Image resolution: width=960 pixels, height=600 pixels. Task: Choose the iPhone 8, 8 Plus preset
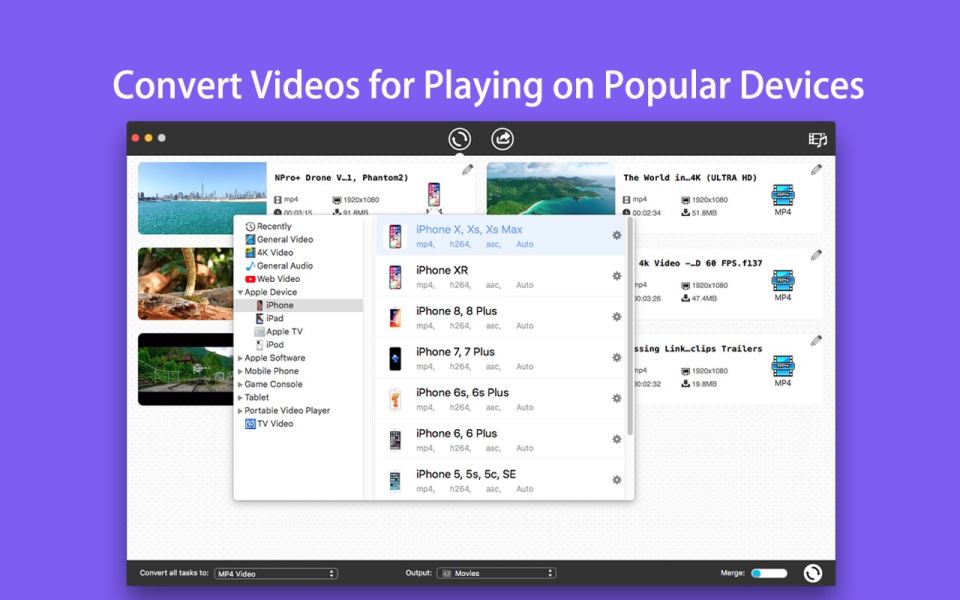coord(501,317)
